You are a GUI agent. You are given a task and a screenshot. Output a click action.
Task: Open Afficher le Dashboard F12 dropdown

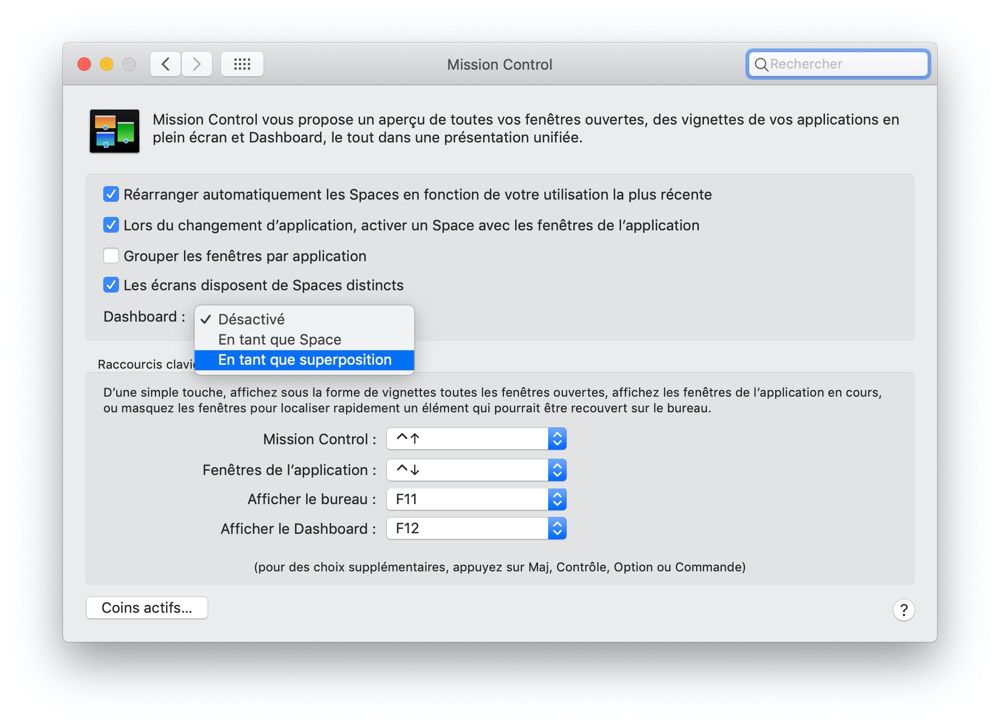[476, 529]
